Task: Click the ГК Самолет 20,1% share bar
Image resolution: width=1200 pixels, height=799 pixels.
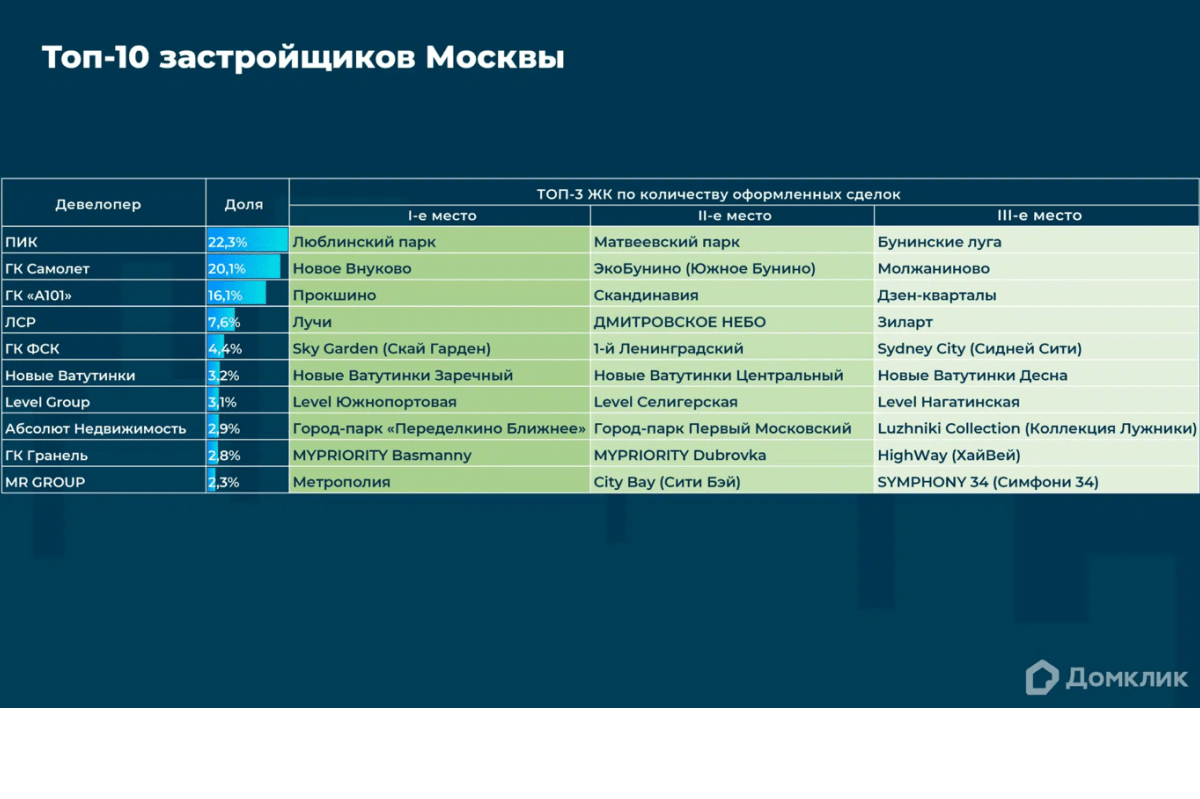Action: 243,269
